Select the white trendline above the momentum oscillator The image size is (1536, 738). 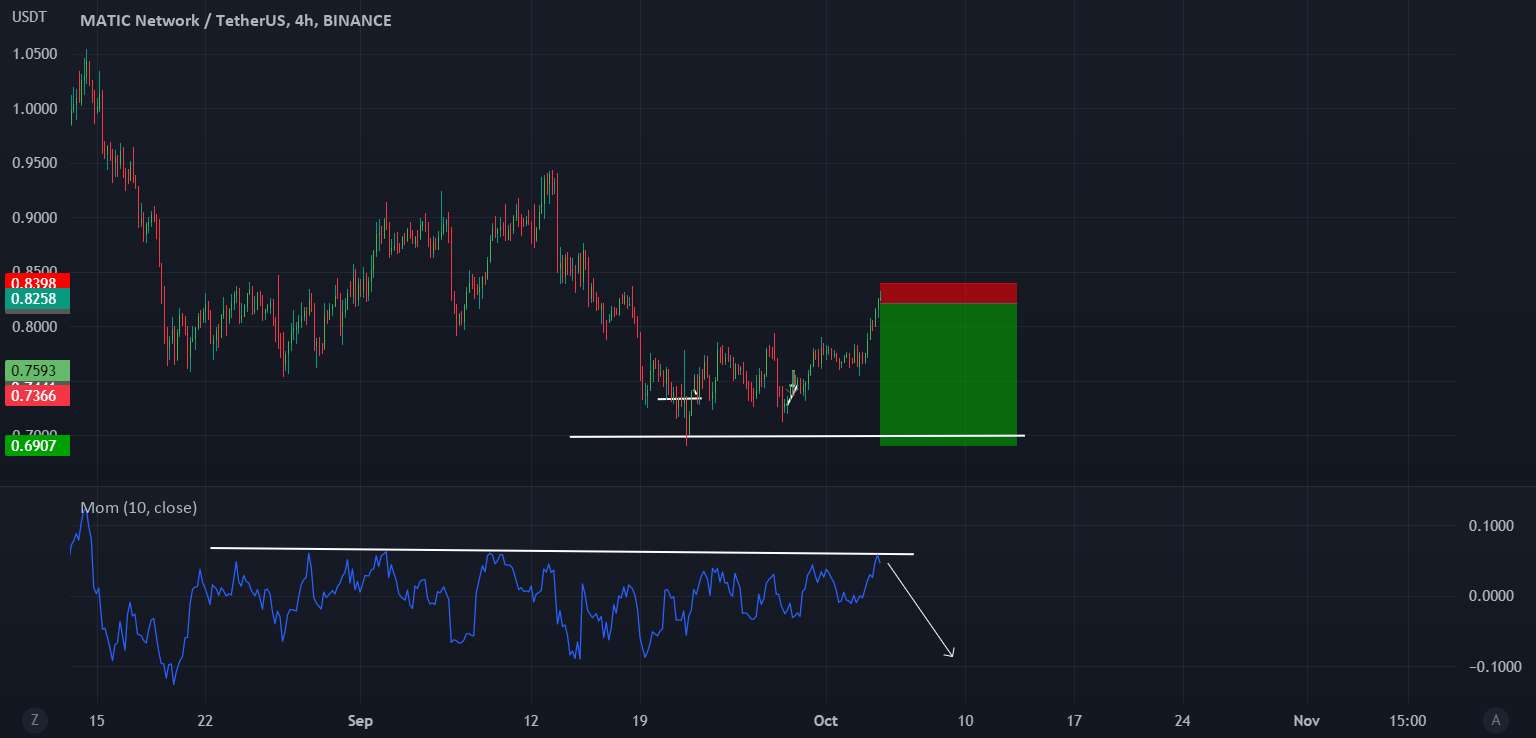click(561, 550)
